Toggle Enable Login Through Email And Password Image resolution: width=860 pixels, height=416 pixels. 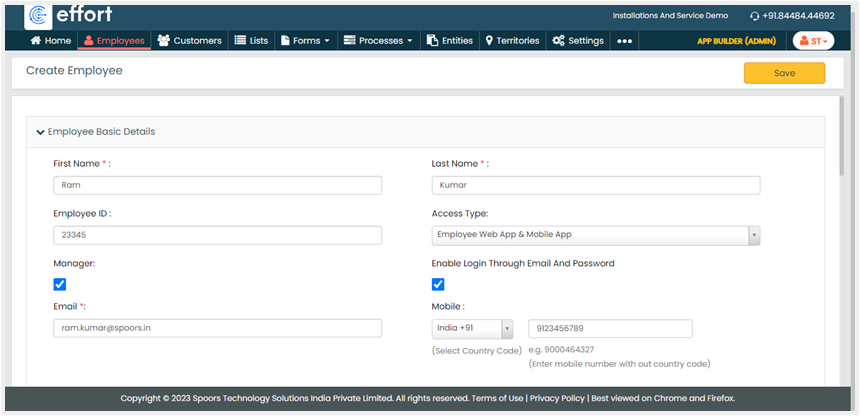(x=438, y=284)
